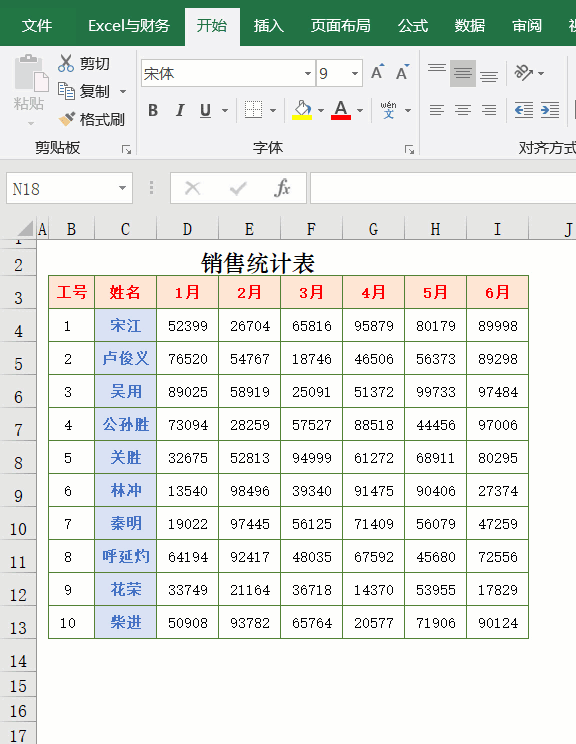Image resolution: width=576 pixels, height=744 pixels.
Task: Align text left
Action: [x=437, y=110]
